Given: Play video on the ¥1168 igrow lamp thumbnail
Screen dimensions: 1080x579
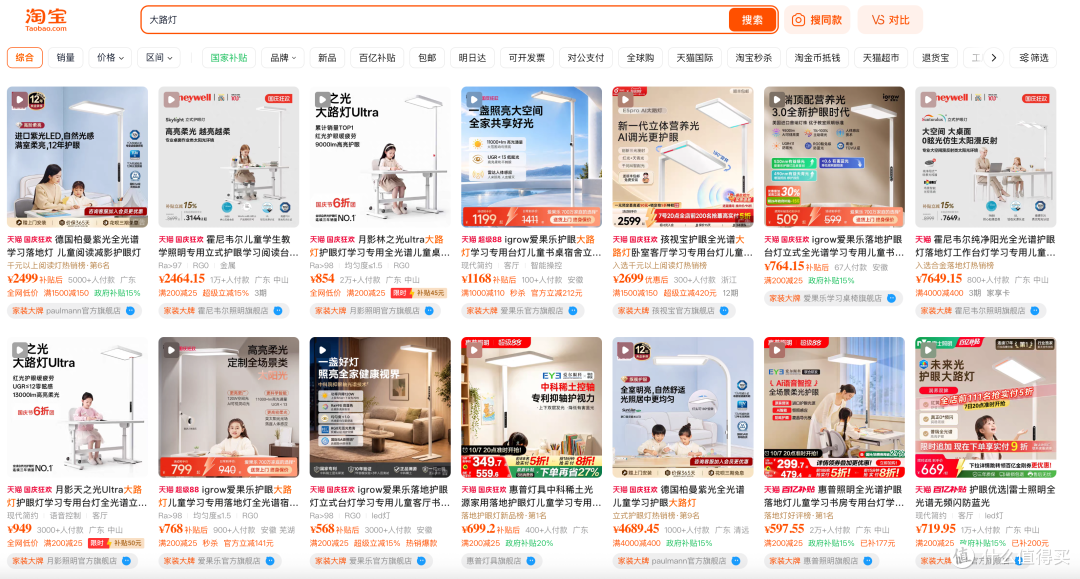Looking at the screenshot, I should (x=474, y=100).
